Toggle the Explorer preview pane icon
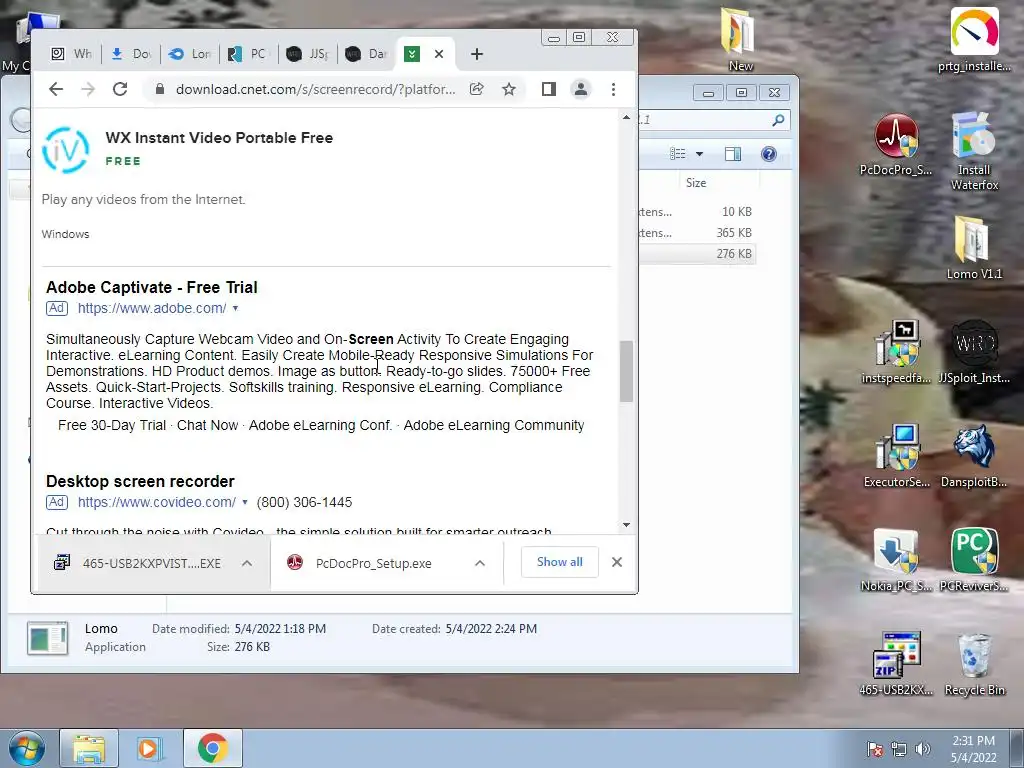Screen dimensions: 1024x768 [733, 154]
